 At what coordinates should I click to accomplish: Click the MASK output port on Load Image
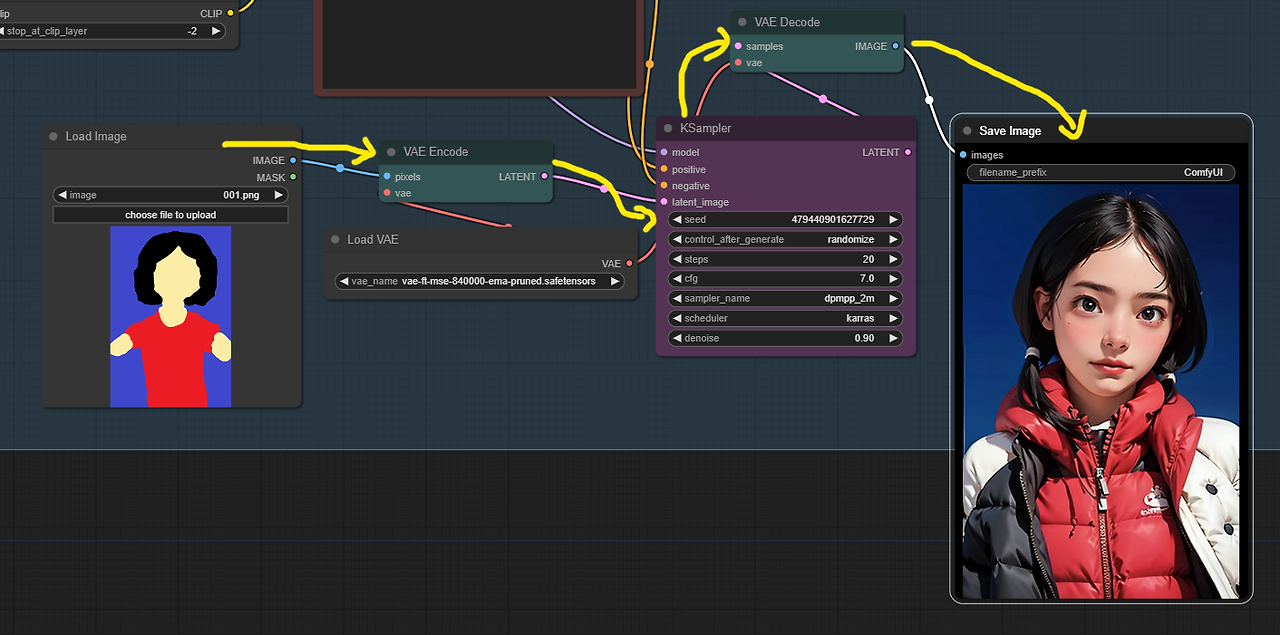[x=293, y=177]
